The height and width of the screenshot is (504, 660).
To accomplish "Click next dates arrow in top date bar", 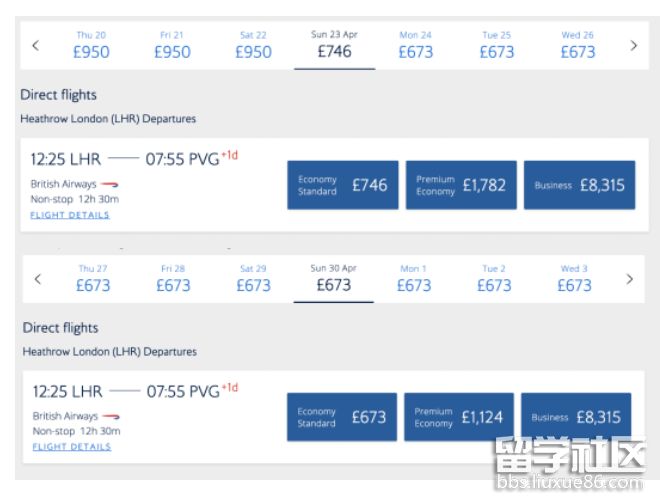I will (x=633, y=45).
